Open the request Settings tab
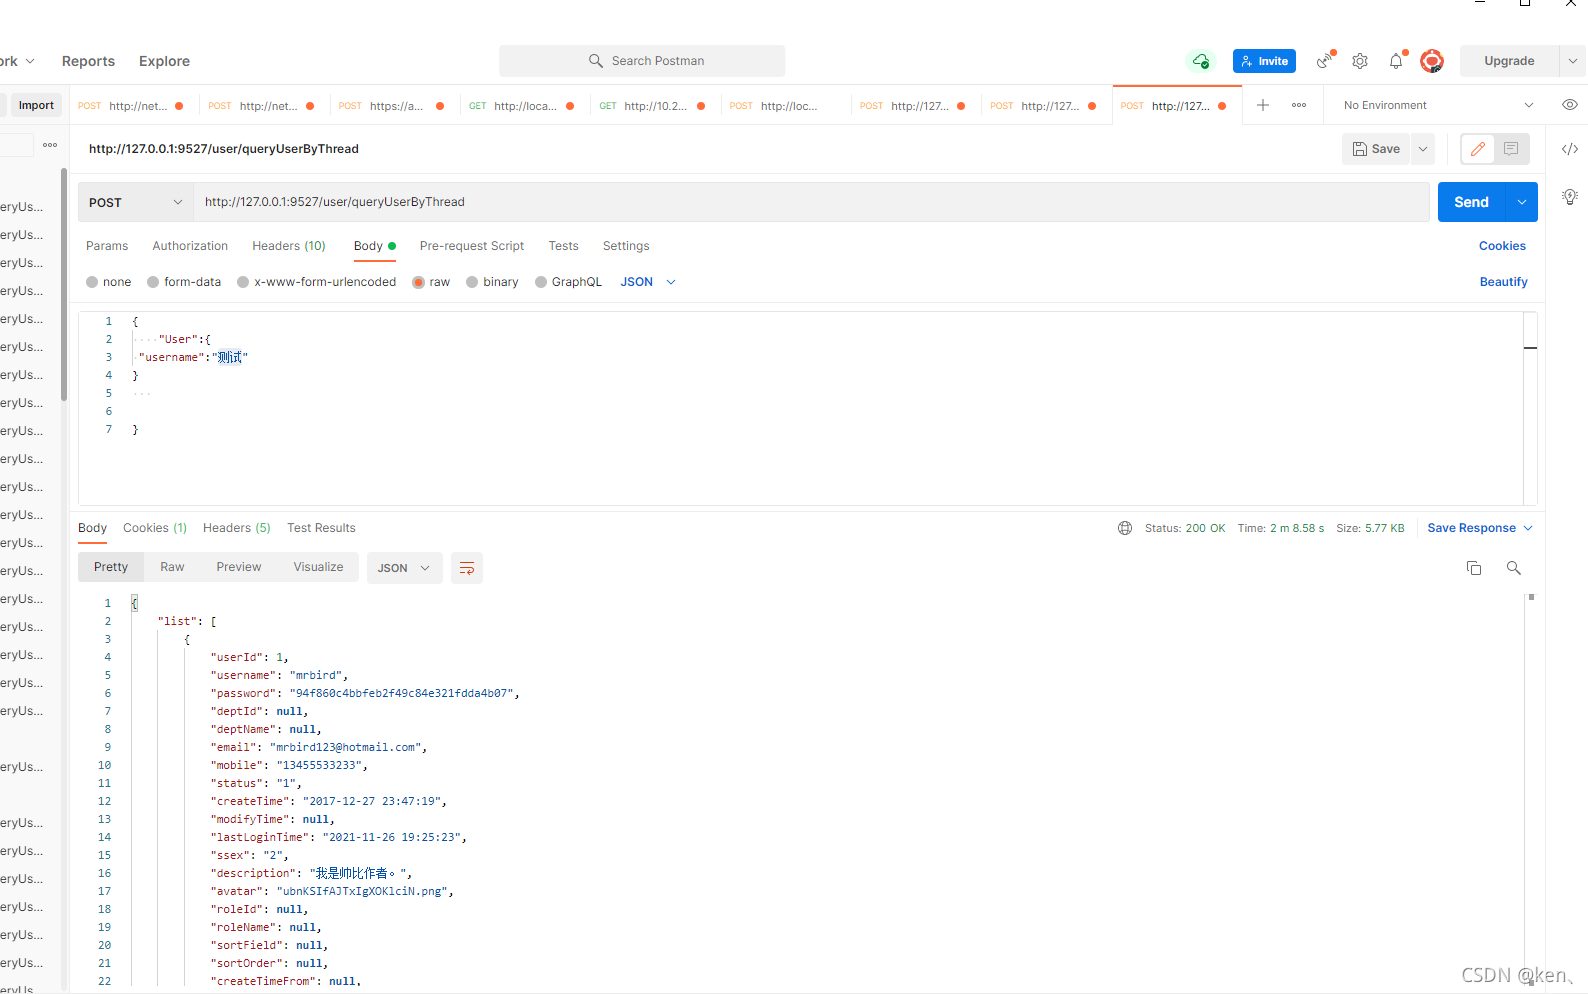 point(626,246)
